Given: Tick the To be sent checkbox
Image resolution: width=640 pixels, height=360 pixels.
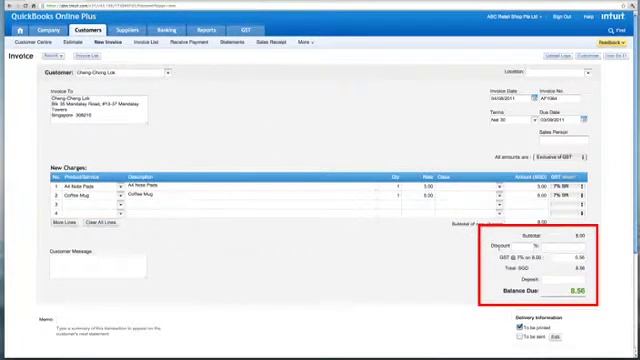Looking at the screenshot, I should [520, 336].
